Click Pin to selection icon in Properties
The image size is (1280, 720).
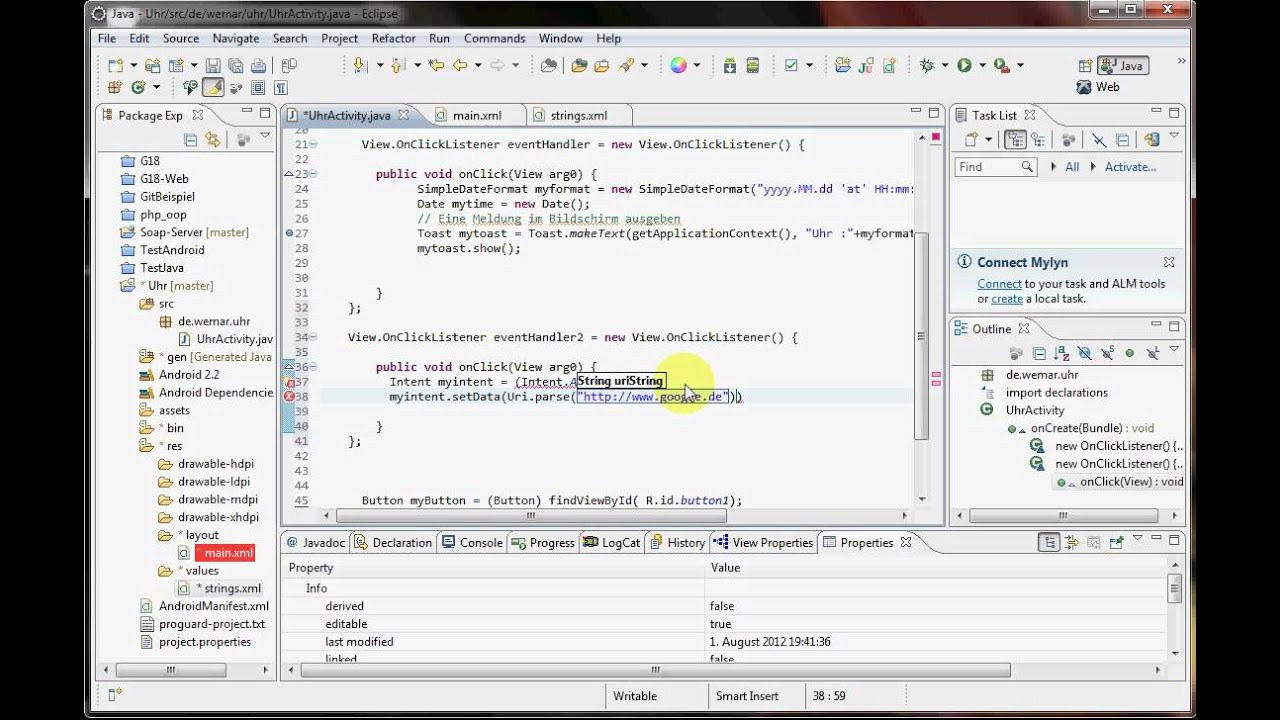(1117, 542)
